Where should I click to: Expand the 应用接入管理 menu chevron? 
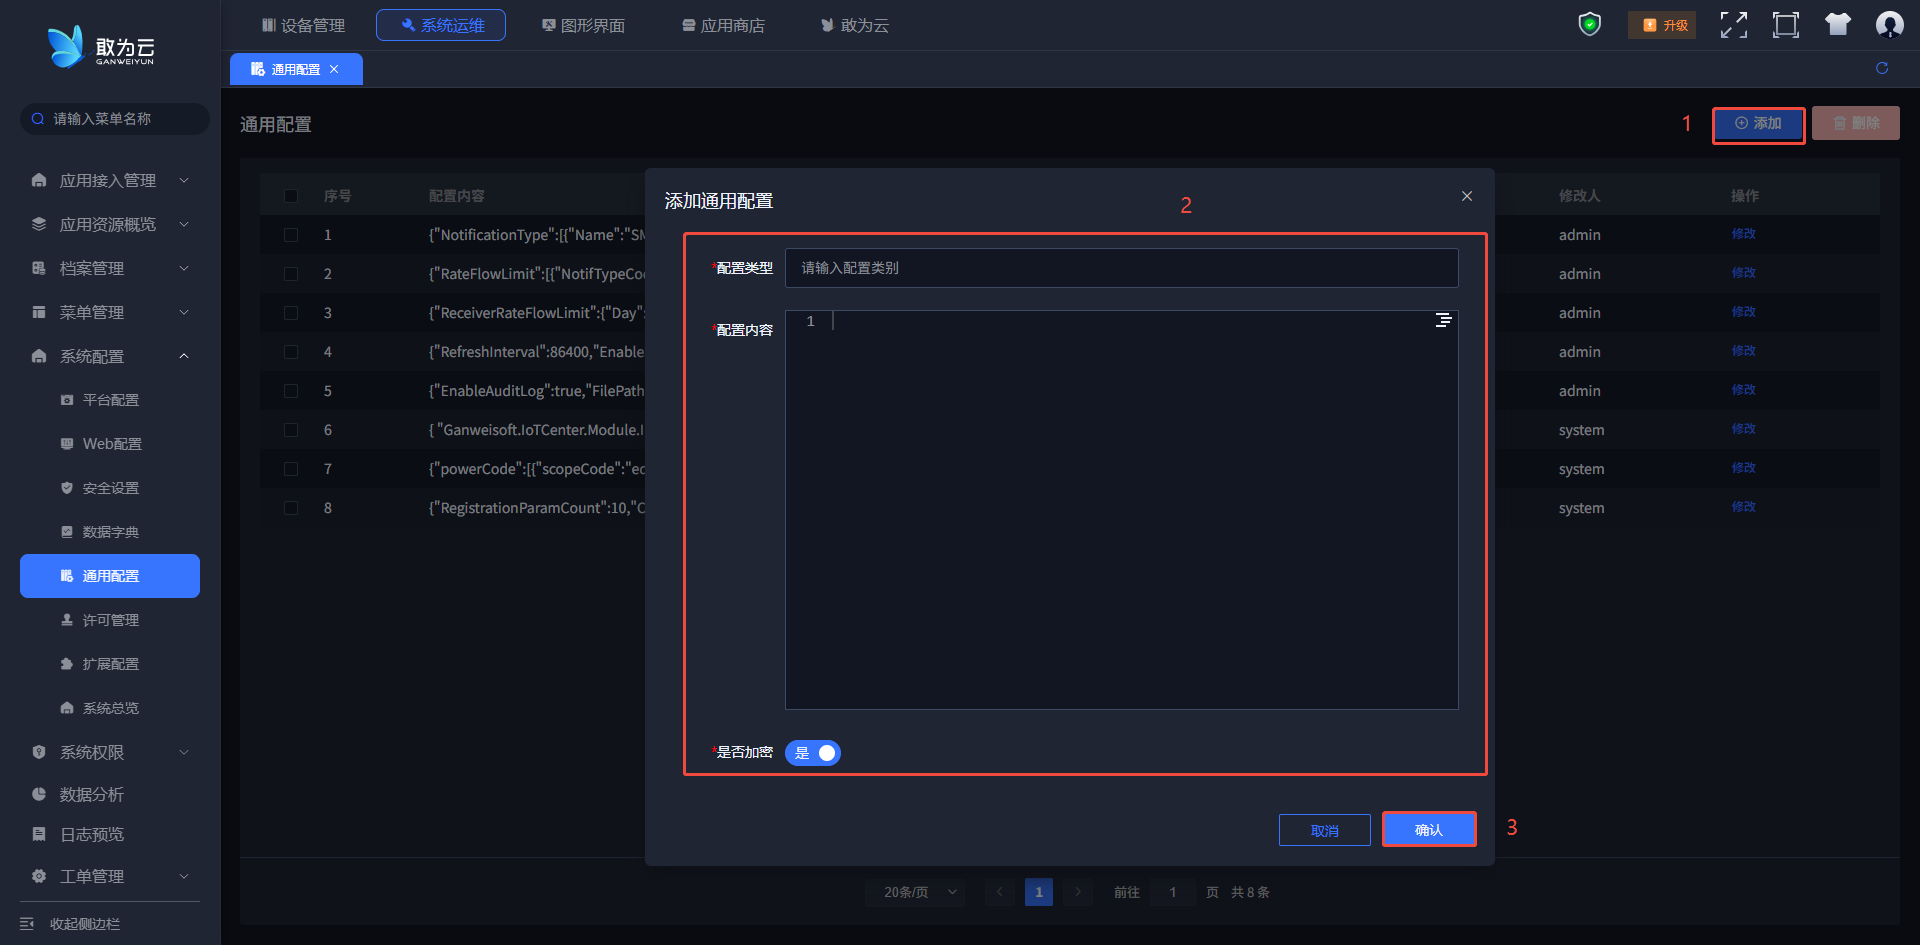click(184, 180)
